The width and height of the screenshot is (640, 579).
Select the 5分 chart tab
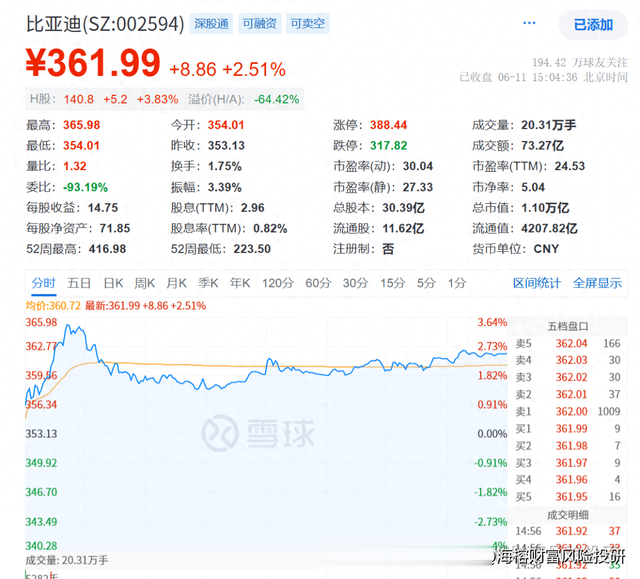(x=426, y=283)
